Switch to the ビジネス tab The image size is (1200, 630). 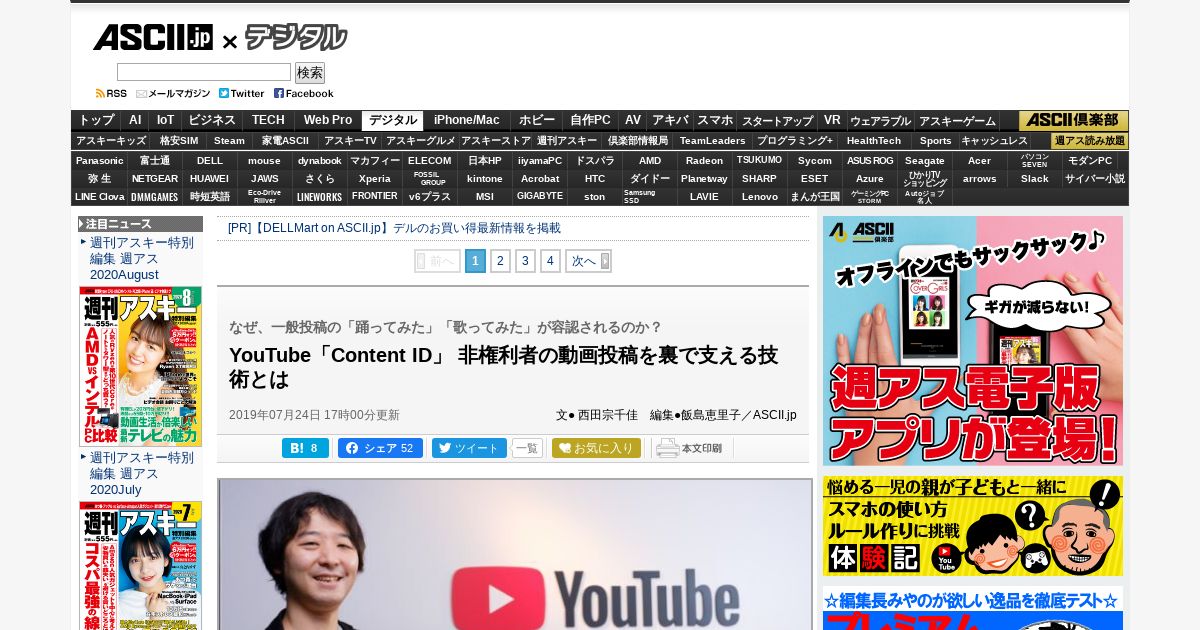point(212,120)
